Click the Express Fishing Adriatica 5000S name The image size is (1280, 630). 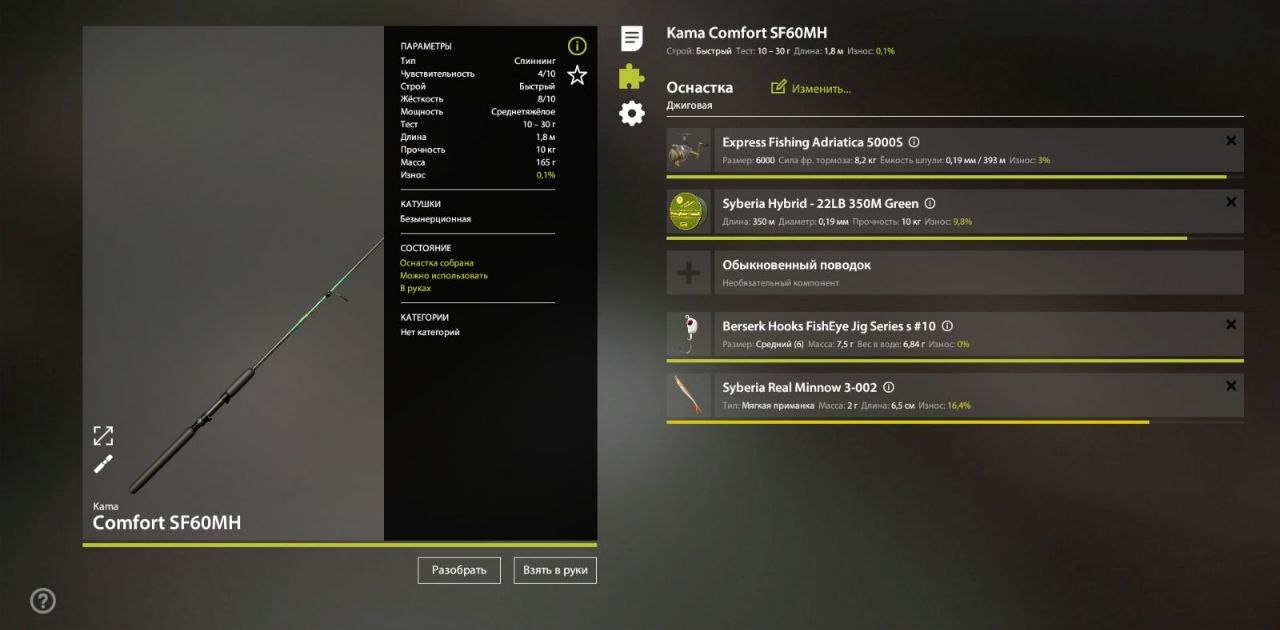812,143
